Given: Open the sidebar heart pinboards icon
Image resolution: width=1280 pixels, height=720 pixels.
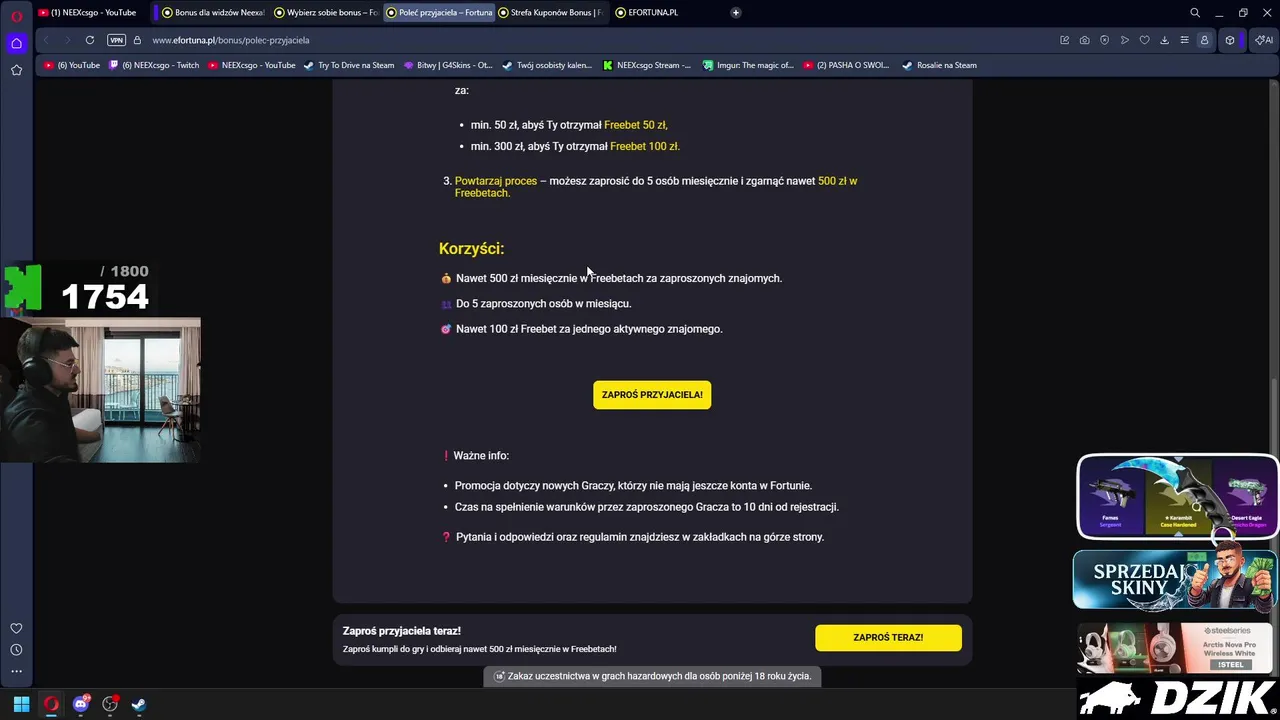Looking at the screenshot, I should point(16,628).
